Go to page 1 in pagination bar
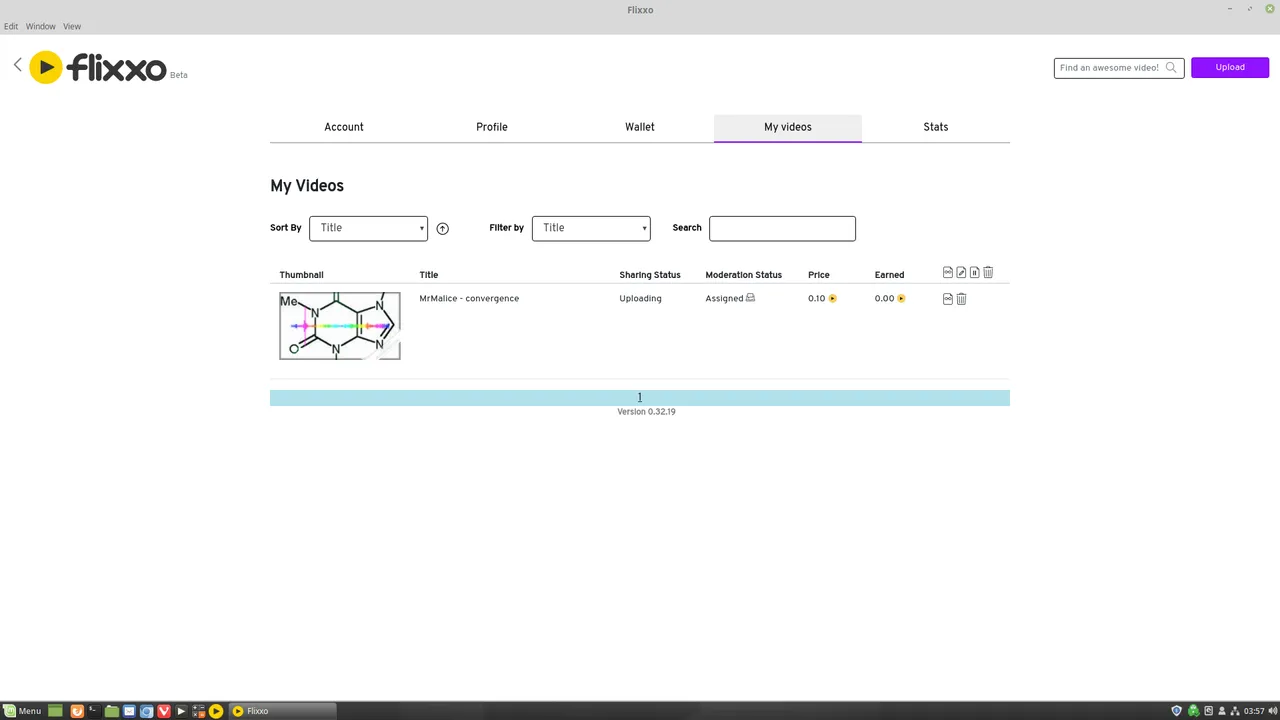1280x720 pixels. click(x=640, y=398)
